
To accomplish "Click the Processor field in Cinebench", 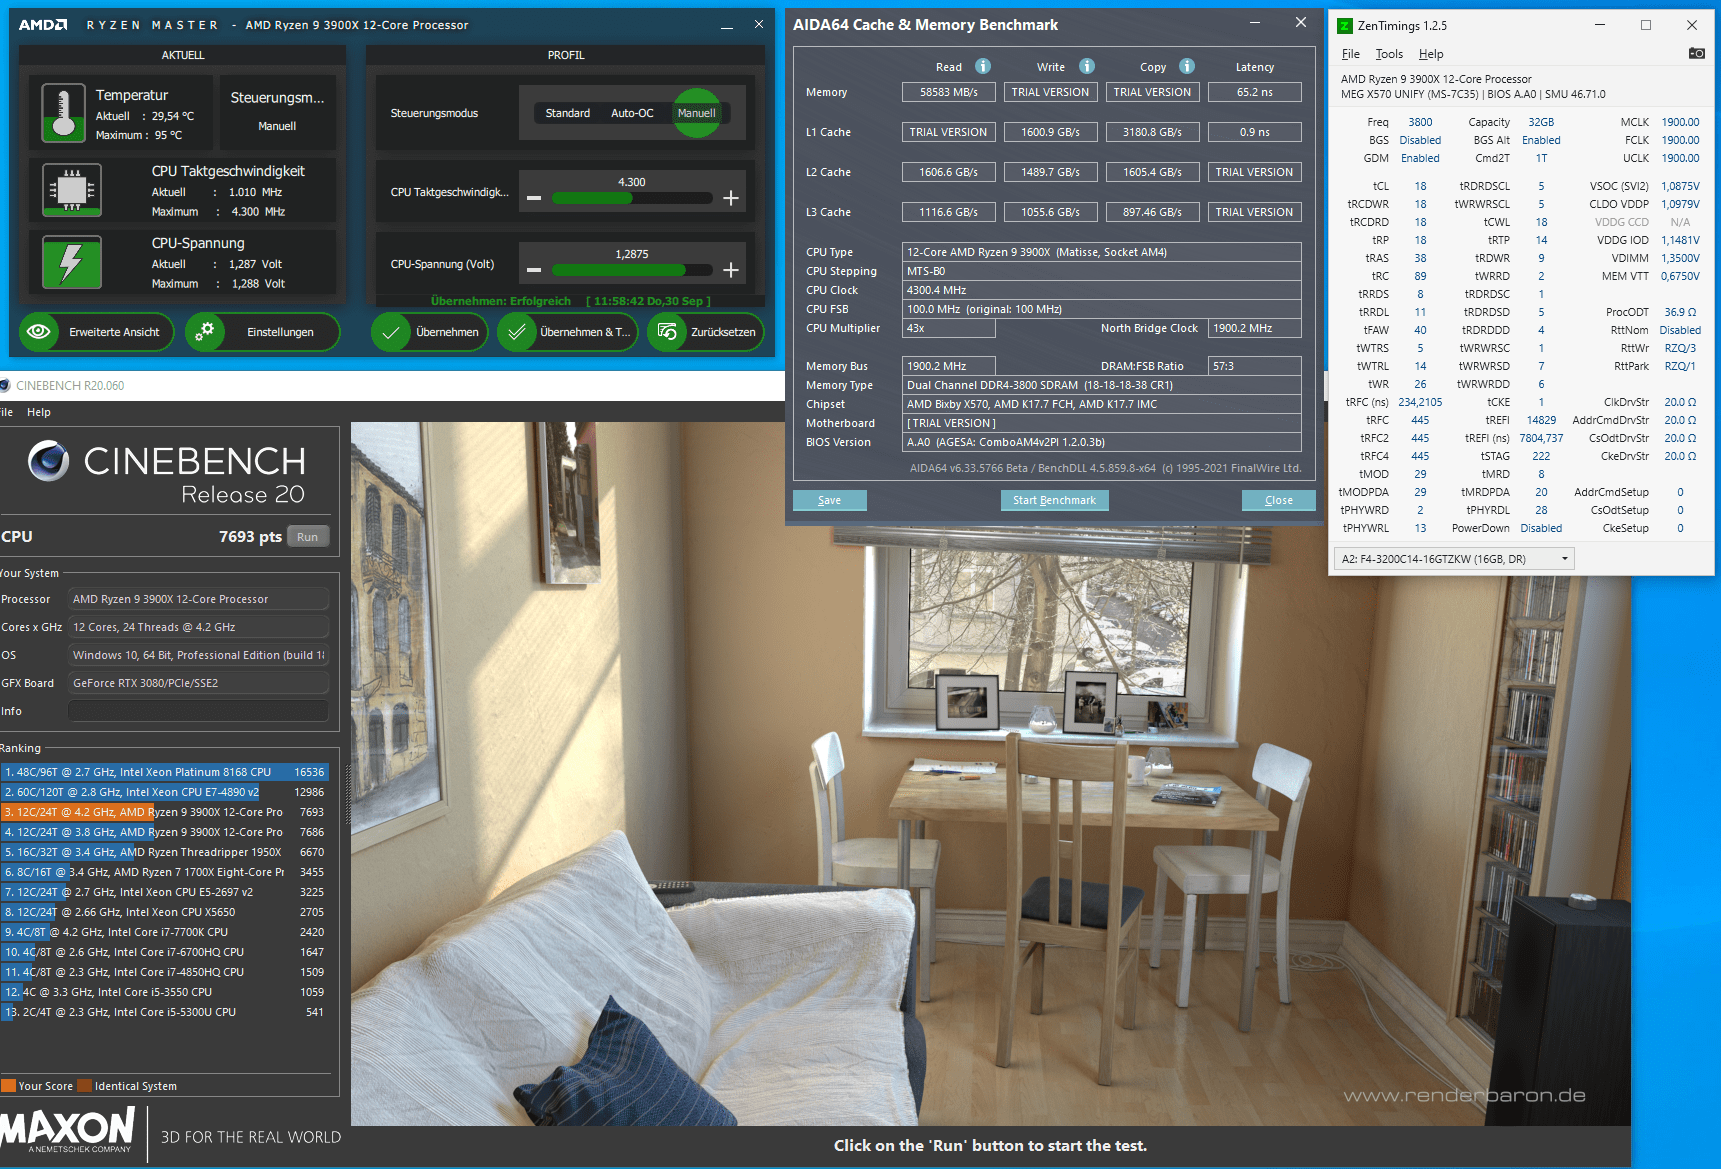I will (x=198, y=599).
